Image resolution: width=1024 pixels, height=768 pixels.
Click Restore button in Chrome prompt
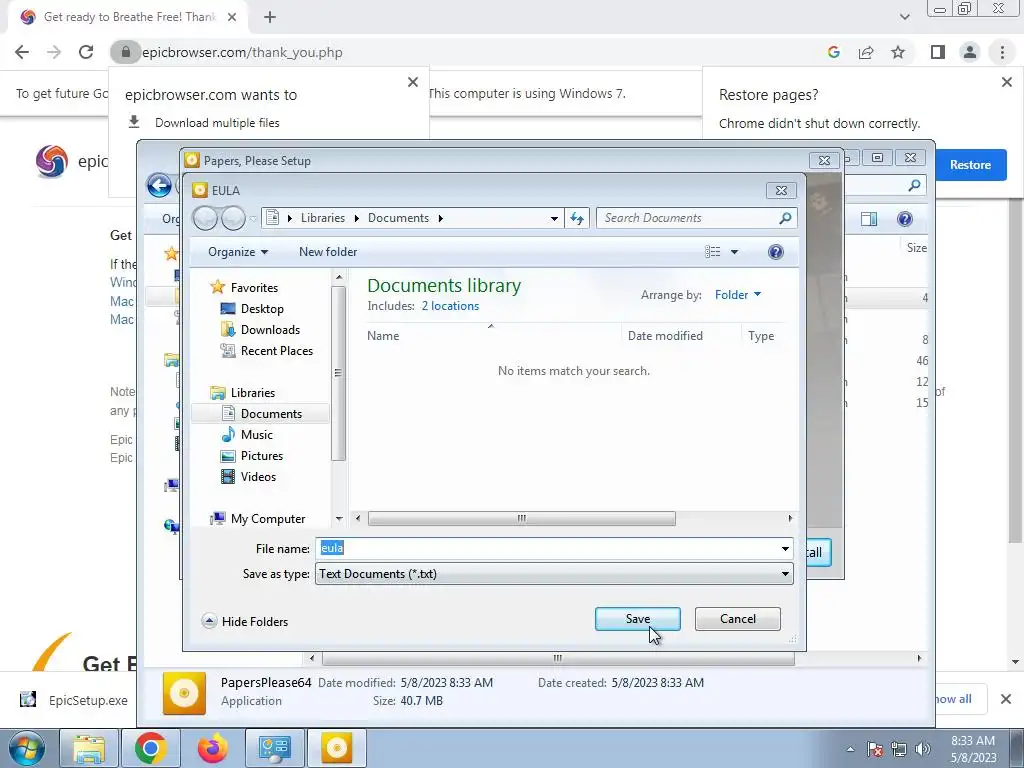click(x=970, y=165)
